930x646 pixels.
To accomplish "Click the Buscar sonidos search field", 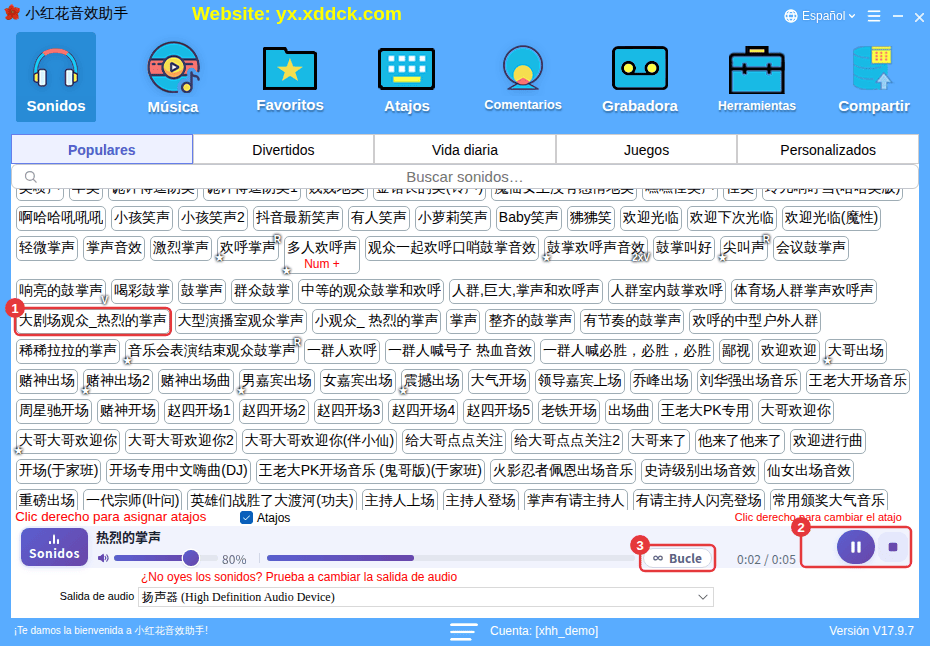I will (x=465, y=177).
